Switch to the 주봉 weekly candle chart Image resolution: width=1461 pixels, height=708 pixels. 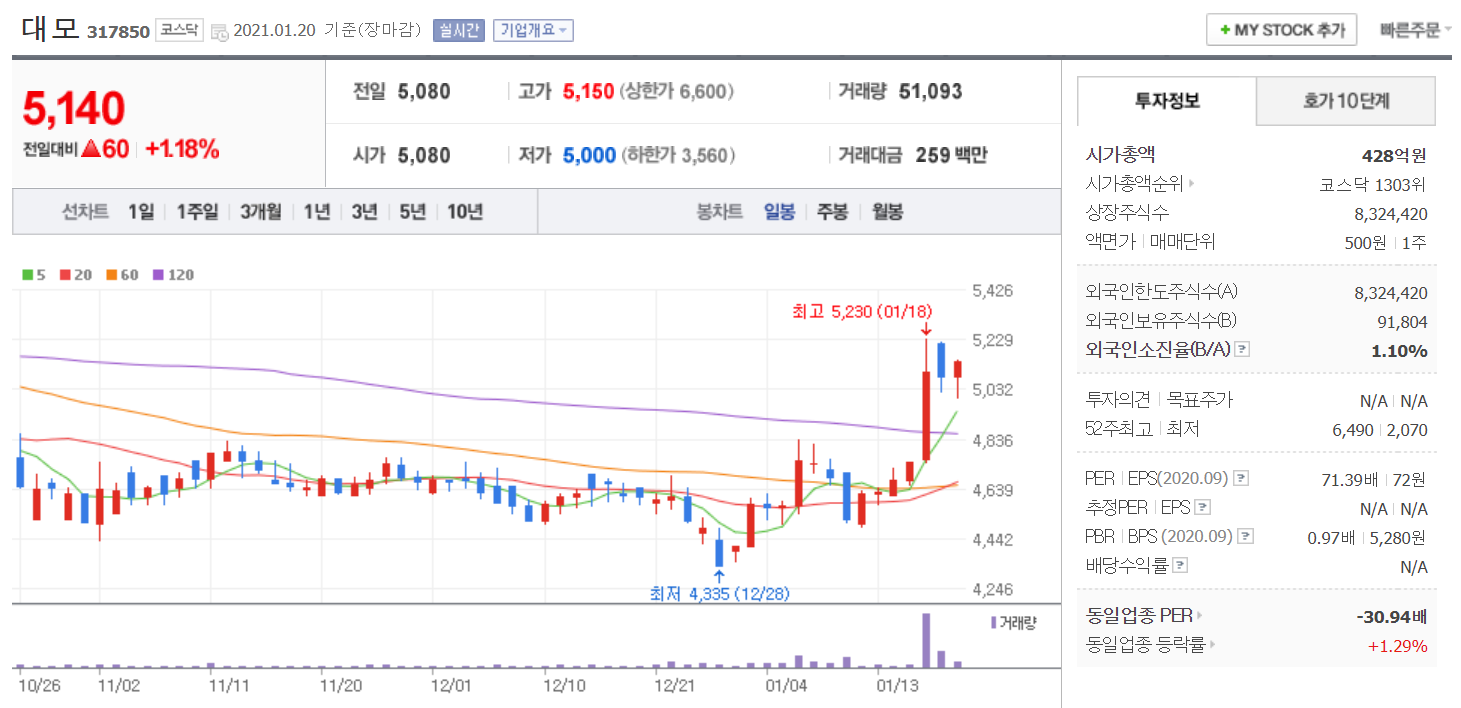pos(832,212)
